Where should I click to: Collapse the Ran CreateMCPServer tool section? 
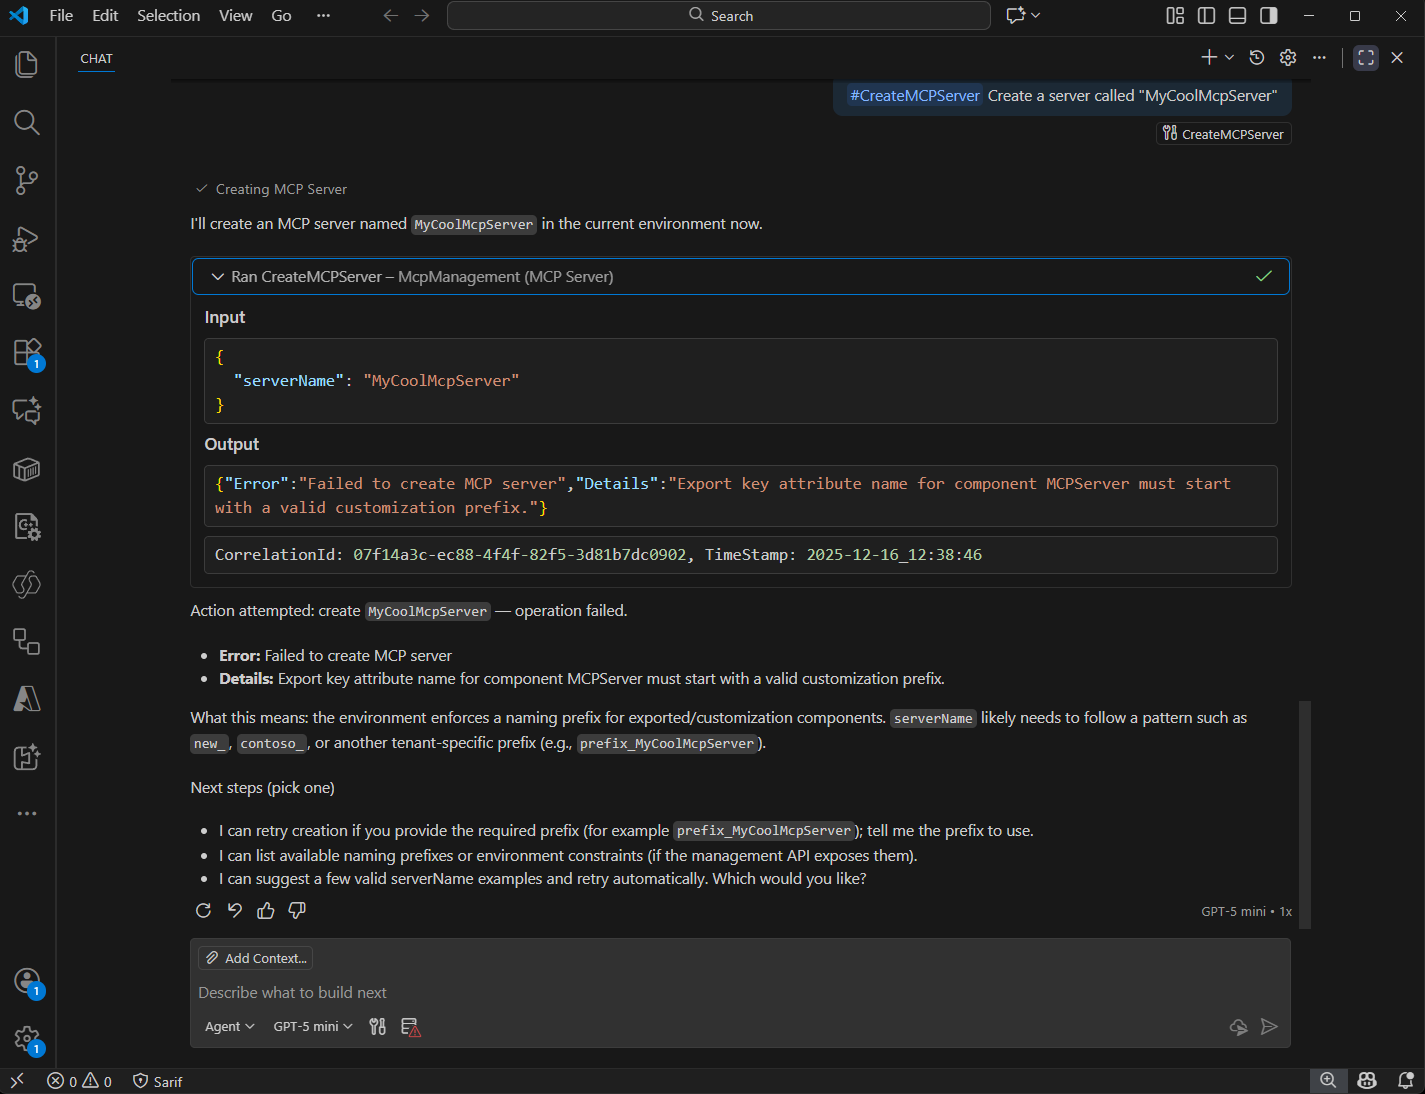[217, 277]
